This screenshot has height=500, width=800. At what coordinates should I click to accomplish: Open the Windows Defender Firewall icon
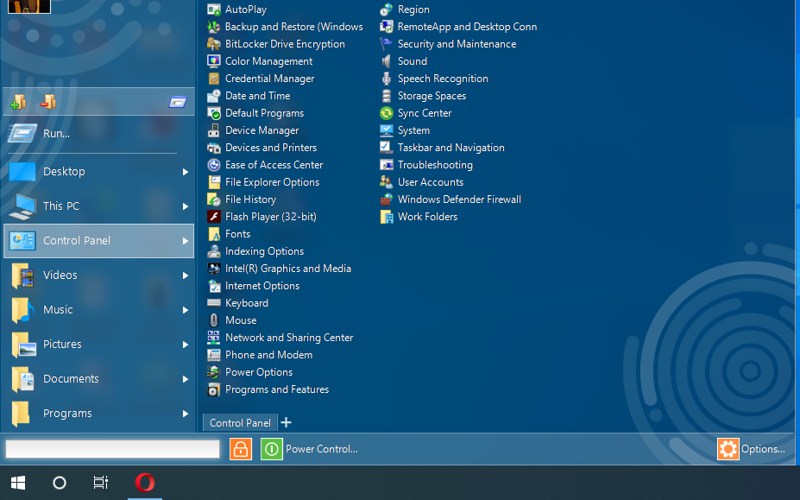point(386,199)
